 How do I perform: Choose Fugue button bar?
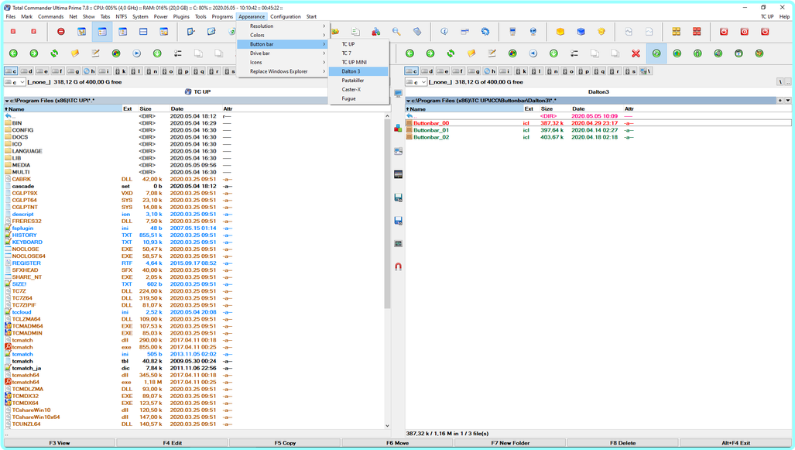tap(359, 99)
